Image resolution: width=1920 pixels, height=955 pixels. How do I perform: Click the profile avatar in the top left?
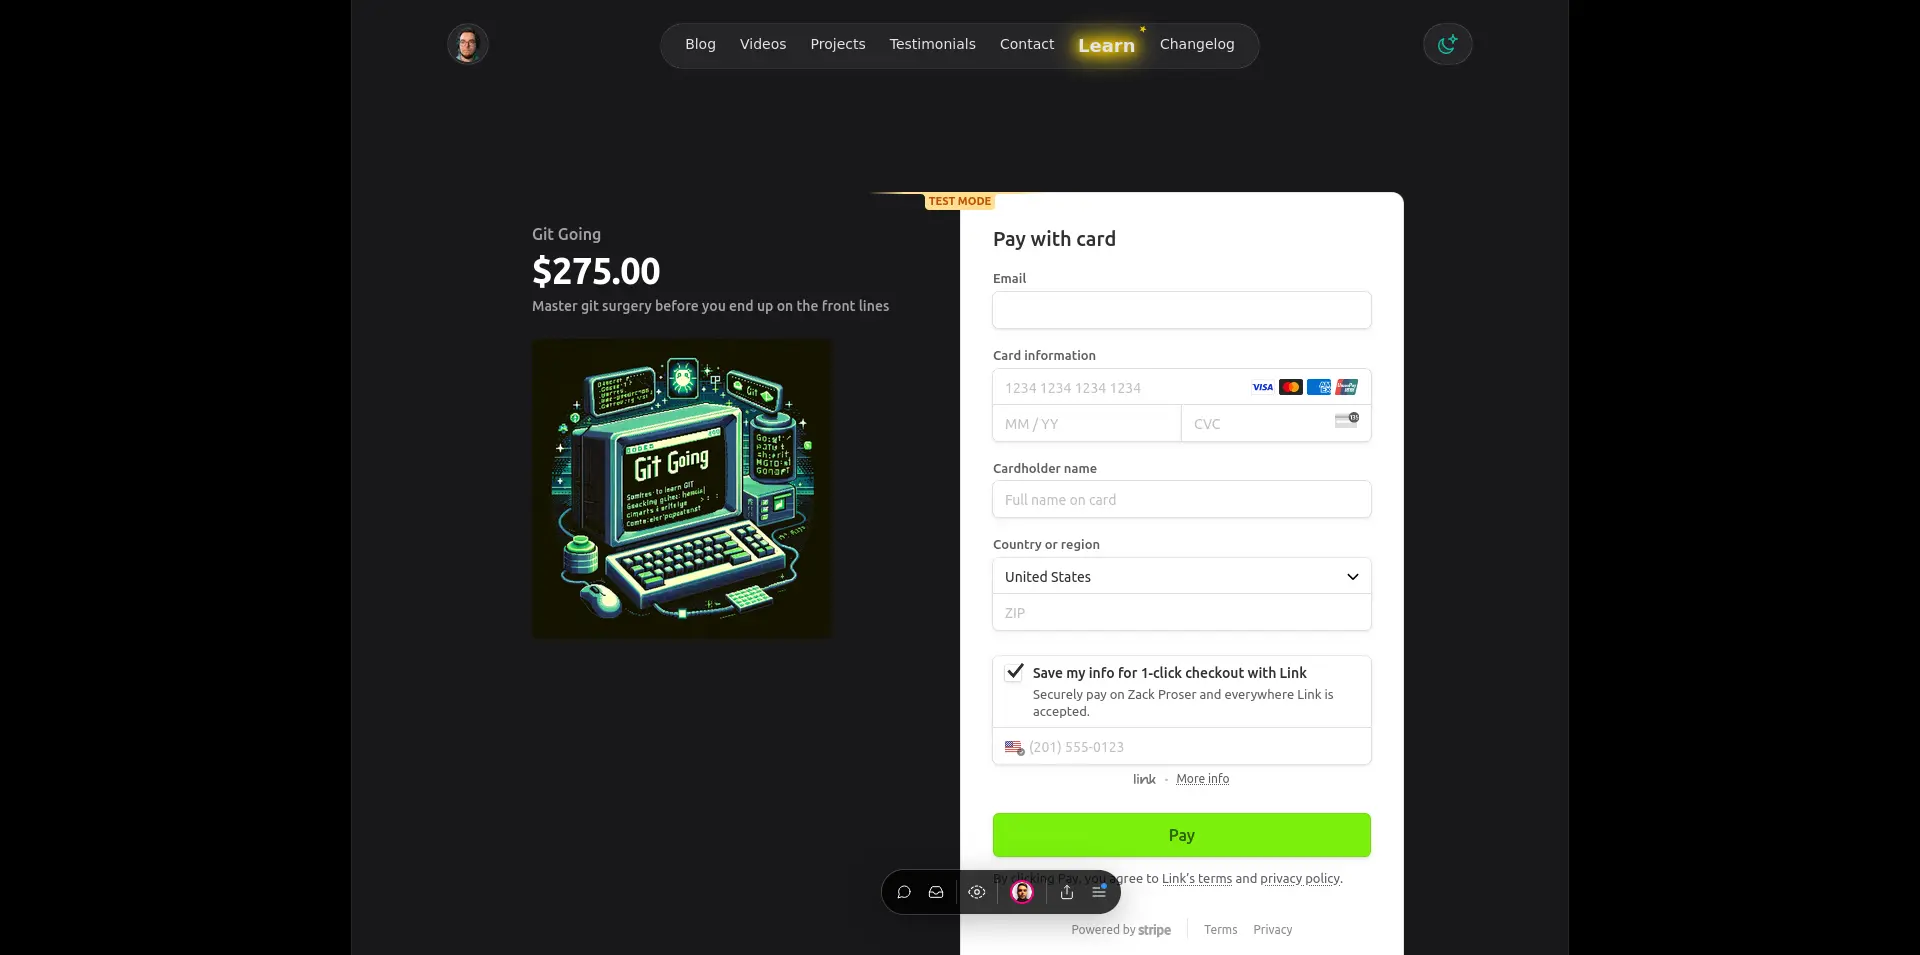467,44
